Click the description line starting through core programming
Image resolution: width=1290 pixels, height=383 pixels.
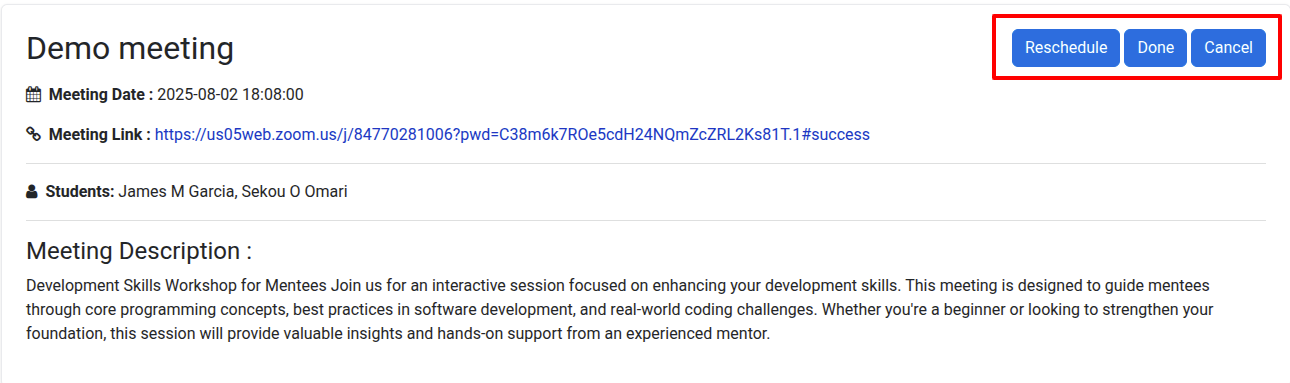[x=620, y=309]
